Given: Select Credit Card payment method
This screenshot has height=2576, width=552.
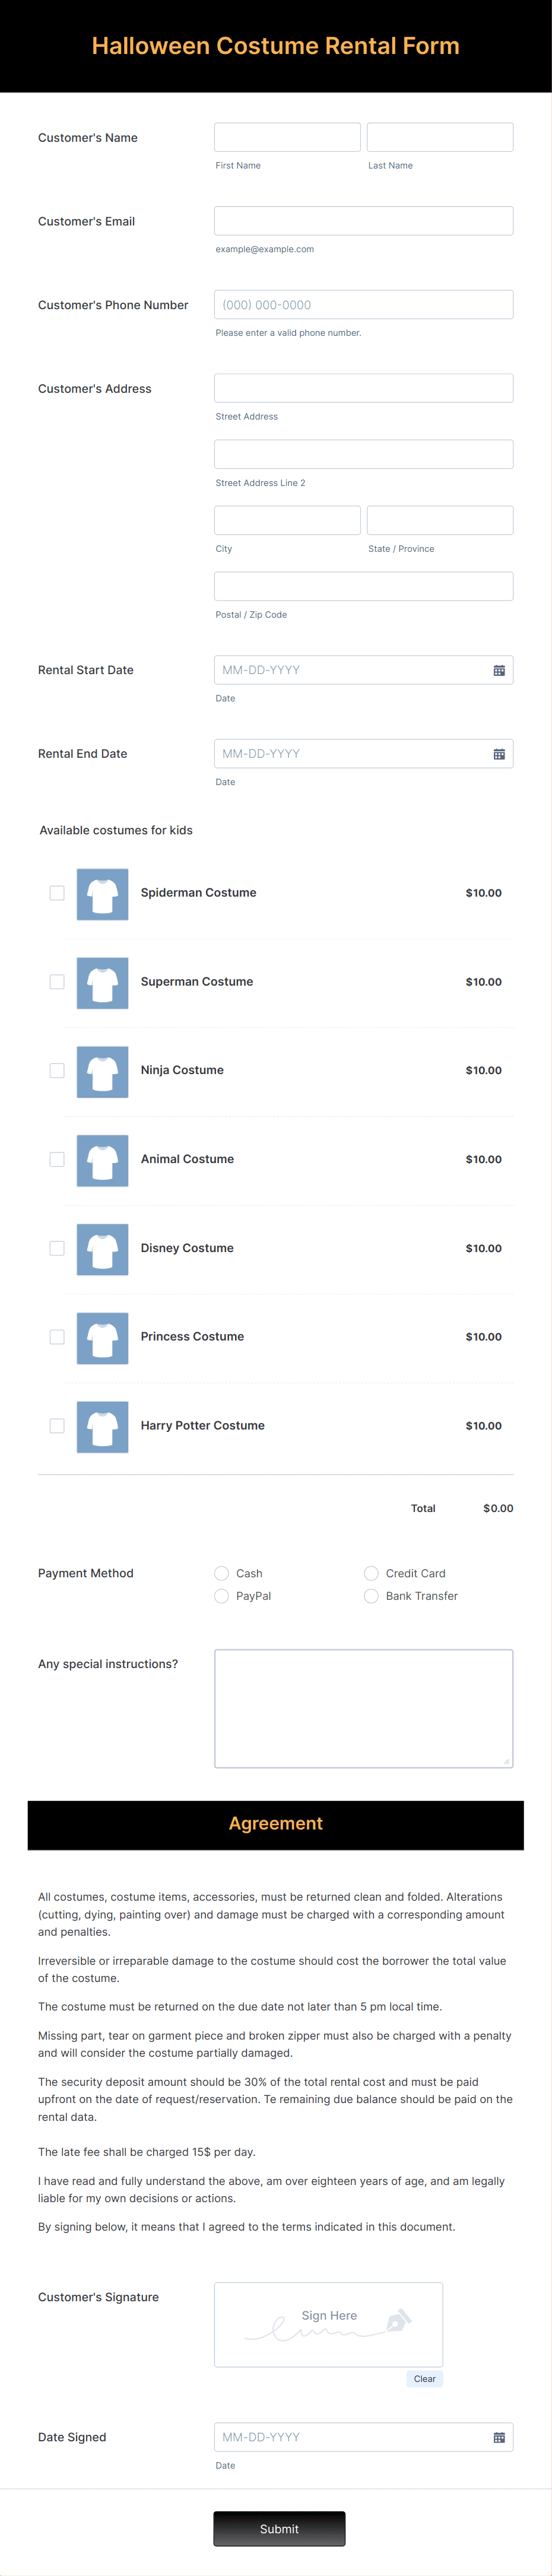Looking at the screenshot, I should 371,1573.
